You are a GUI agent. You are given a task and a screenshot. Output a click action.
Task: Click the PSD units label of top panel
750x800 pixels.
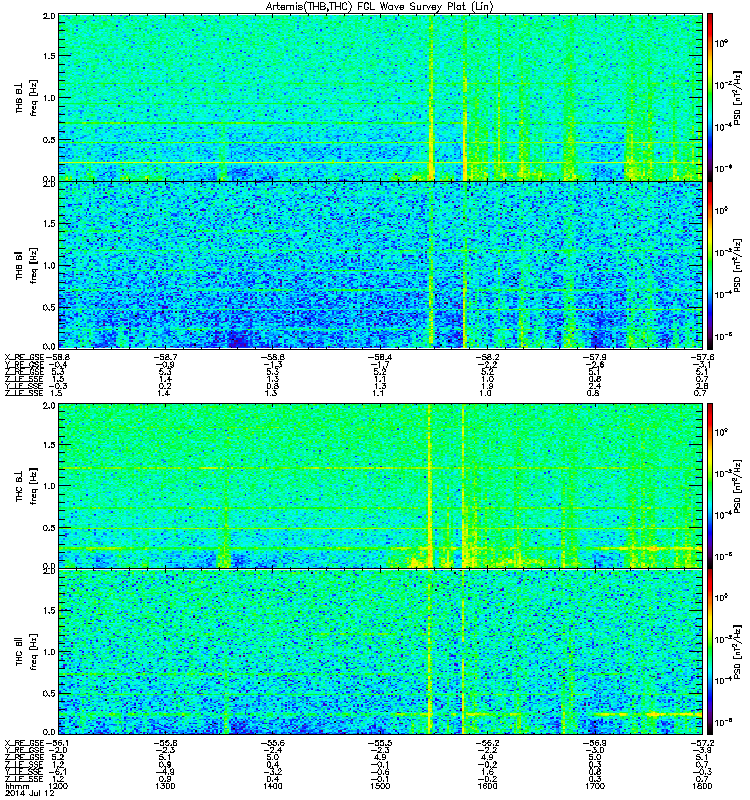click(737, 97)
